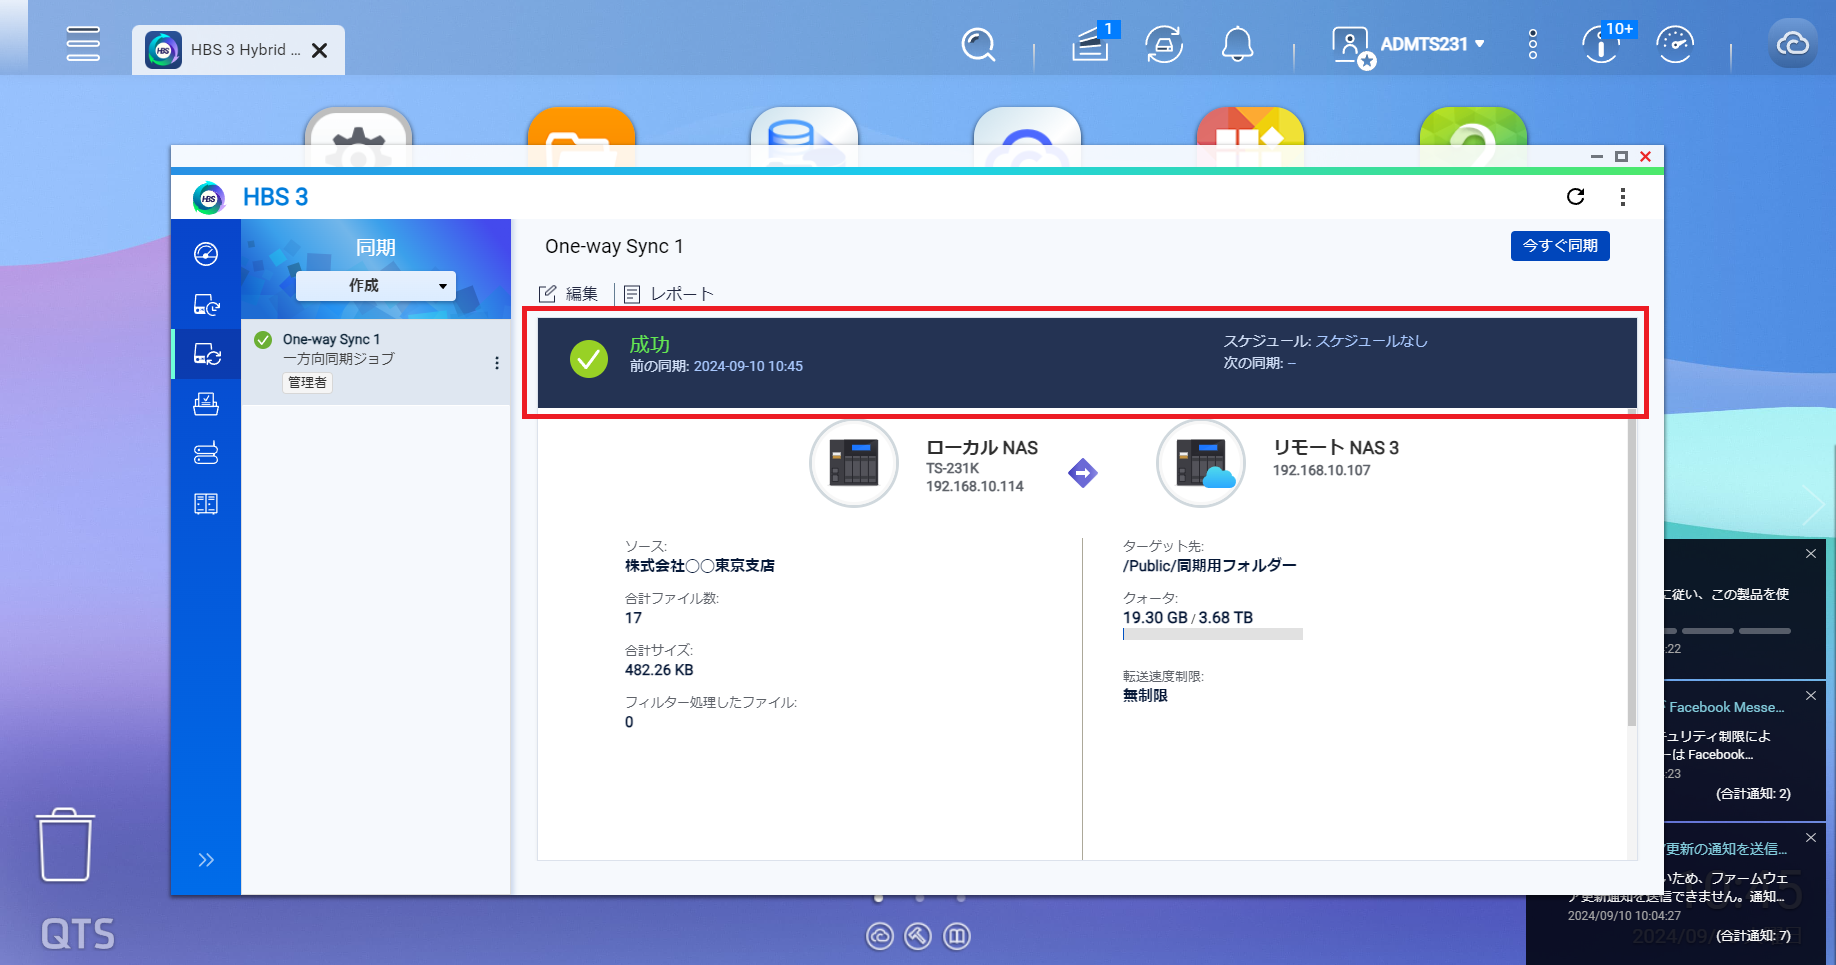The image size is (1836, 965).
Task: Open the レポート report
Action: pos(669,294)
